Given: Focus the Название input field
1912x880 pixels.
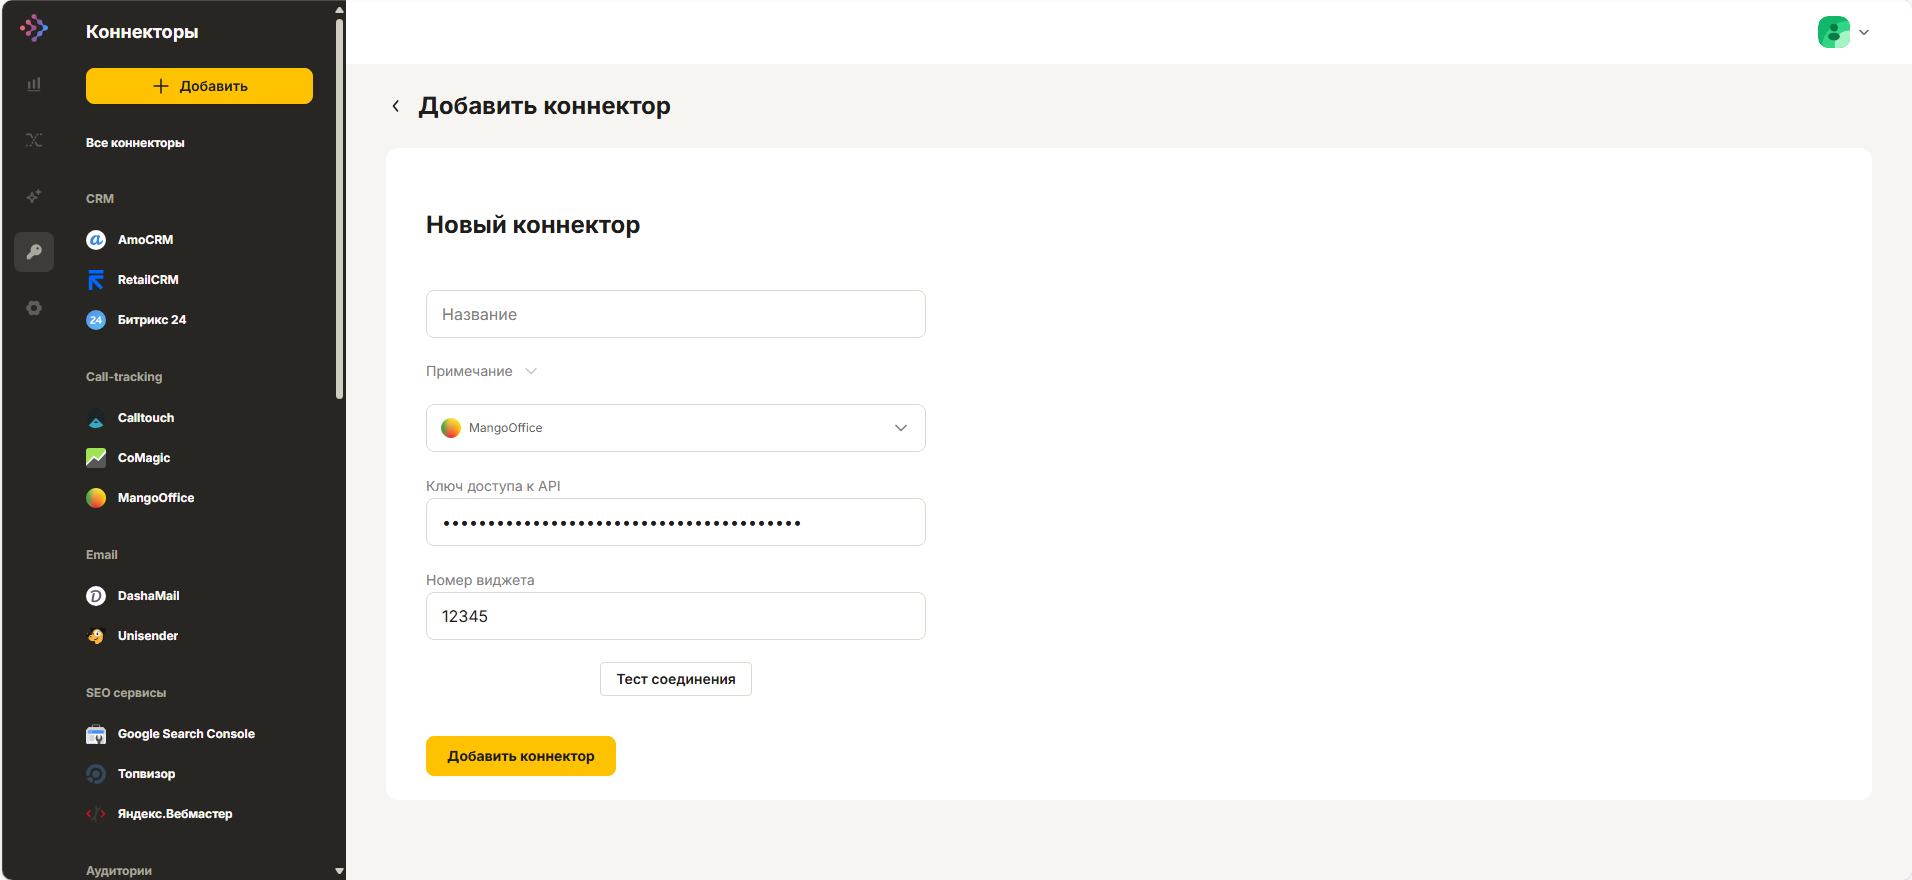Looking at the screenshot, I should pyautogui.click(x=676, y=314).
